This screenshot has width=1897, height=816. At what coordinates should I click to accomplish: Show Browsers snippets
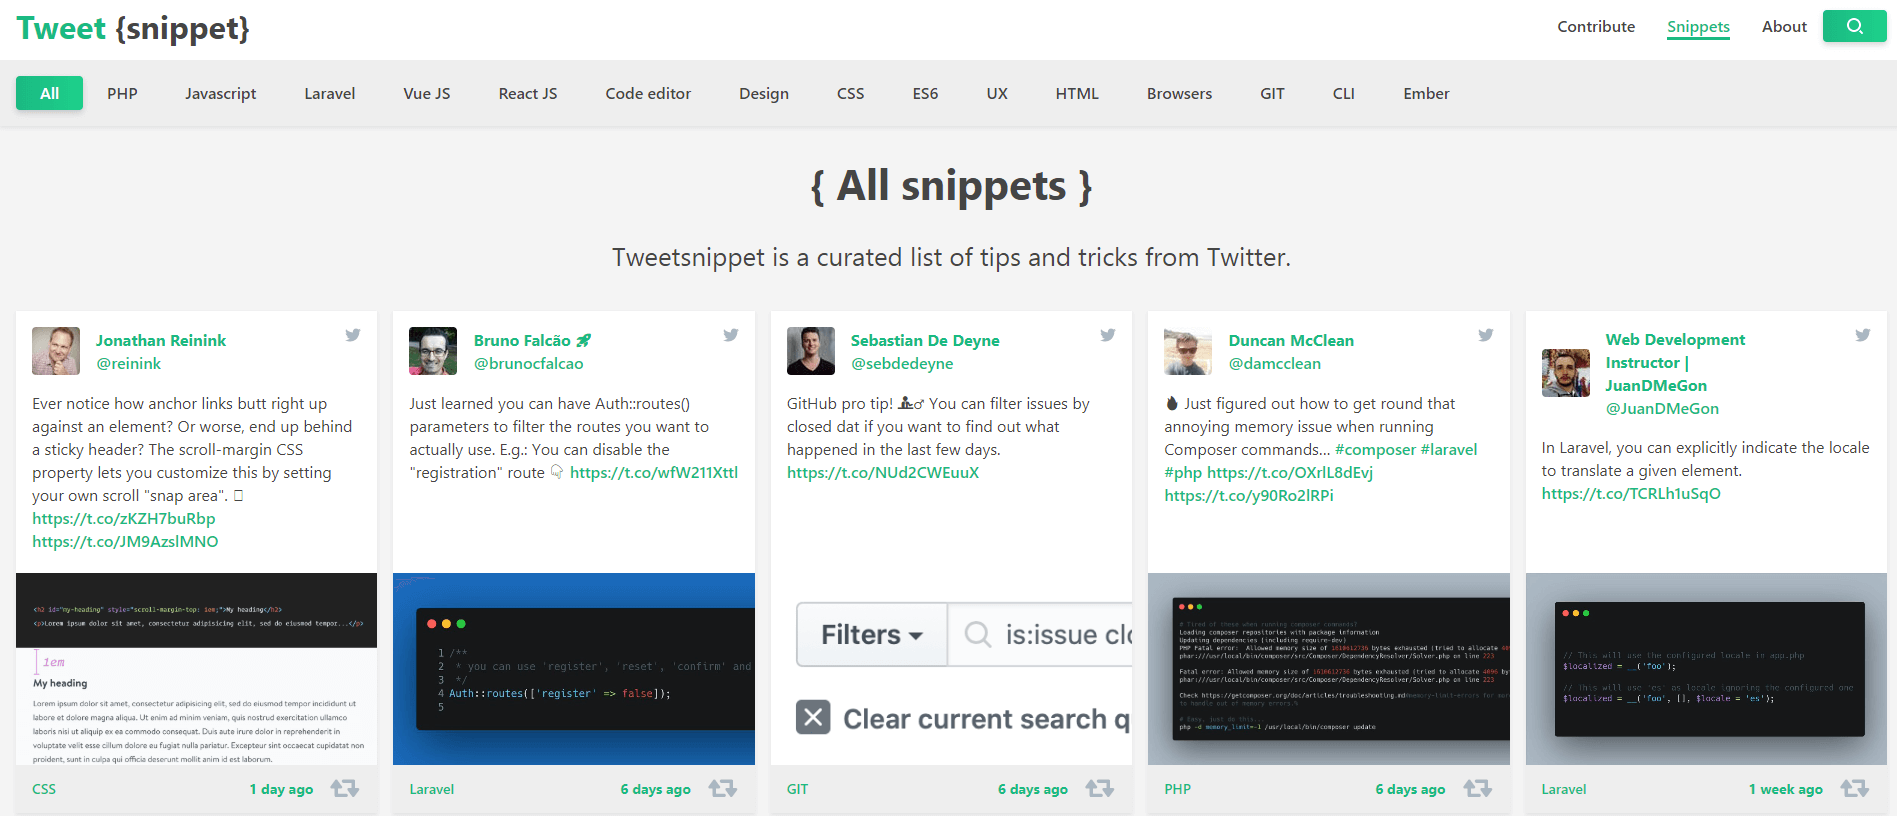[x=1180, y=93]
